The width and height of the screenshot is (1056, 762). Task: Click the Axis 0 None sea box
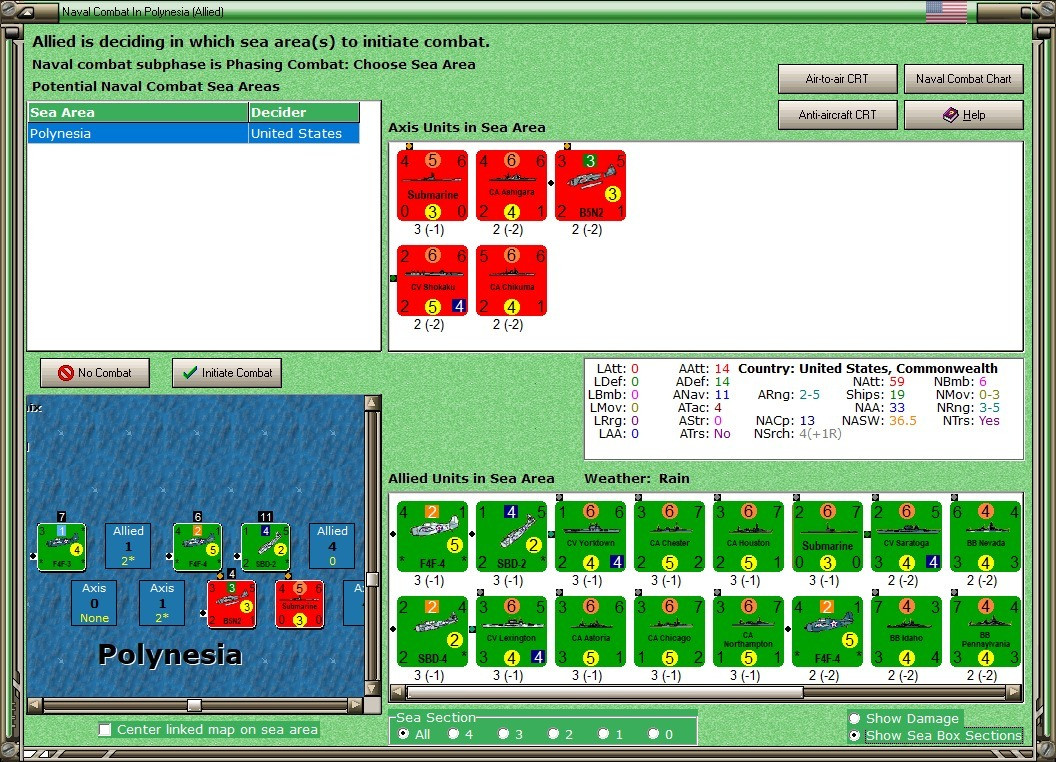(x=94, y=603)
